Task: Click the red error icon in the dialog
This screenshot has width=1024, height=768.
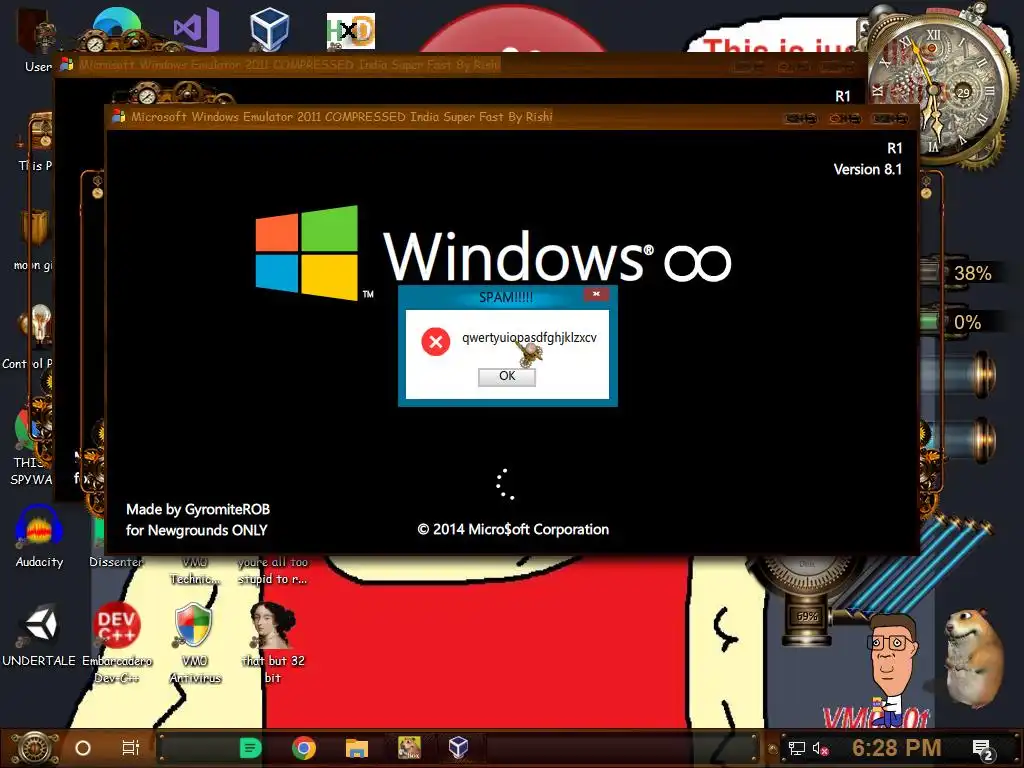Action: (436, 342)
